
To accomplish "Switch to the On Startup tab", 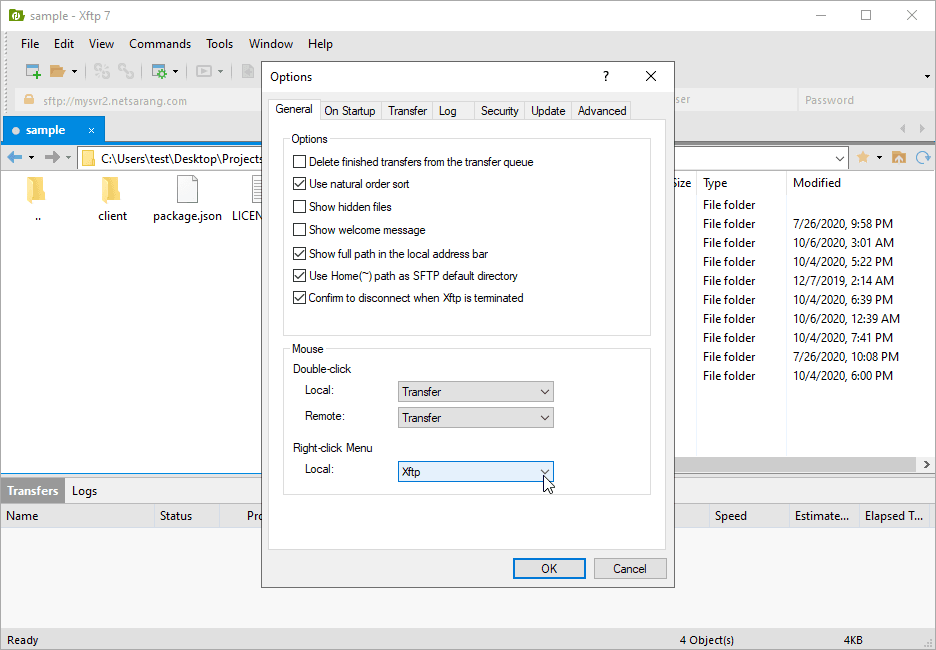I will click(x=350, y=110).
